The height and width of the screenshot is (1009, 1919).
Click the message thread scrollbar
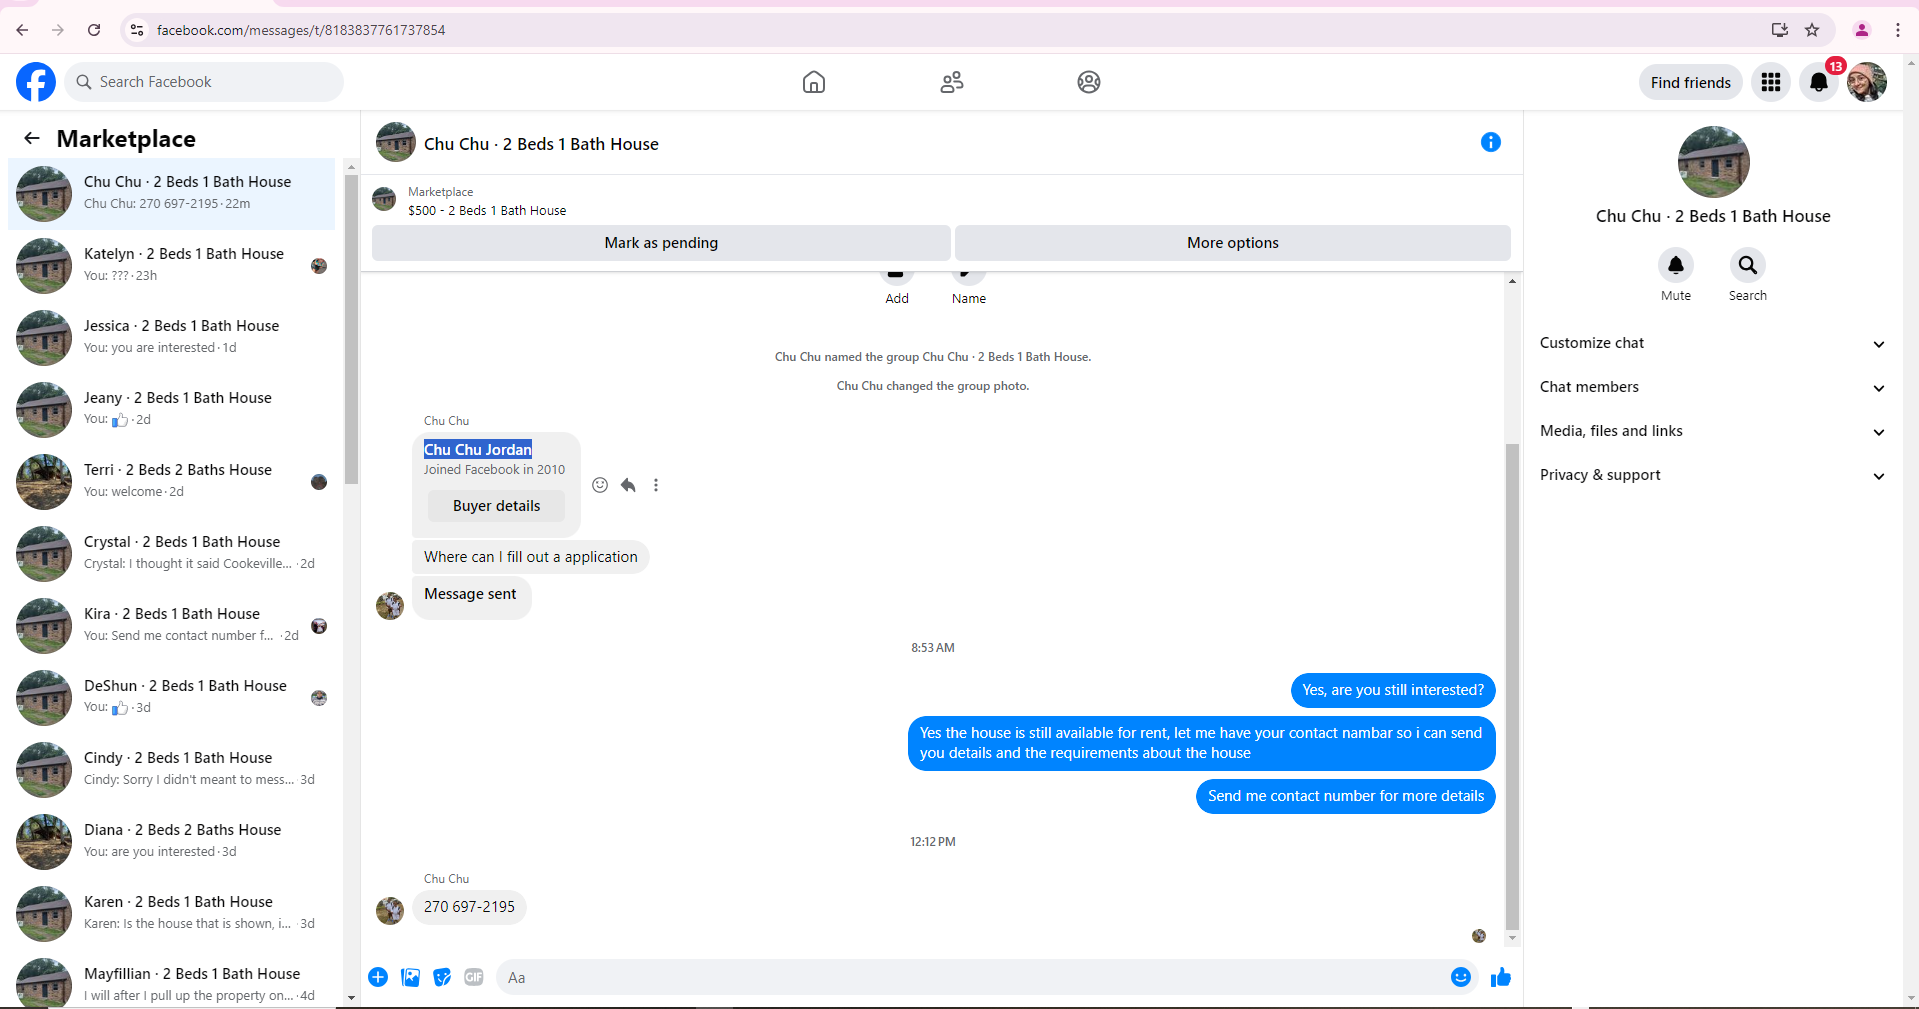(x=1512, y=686)
